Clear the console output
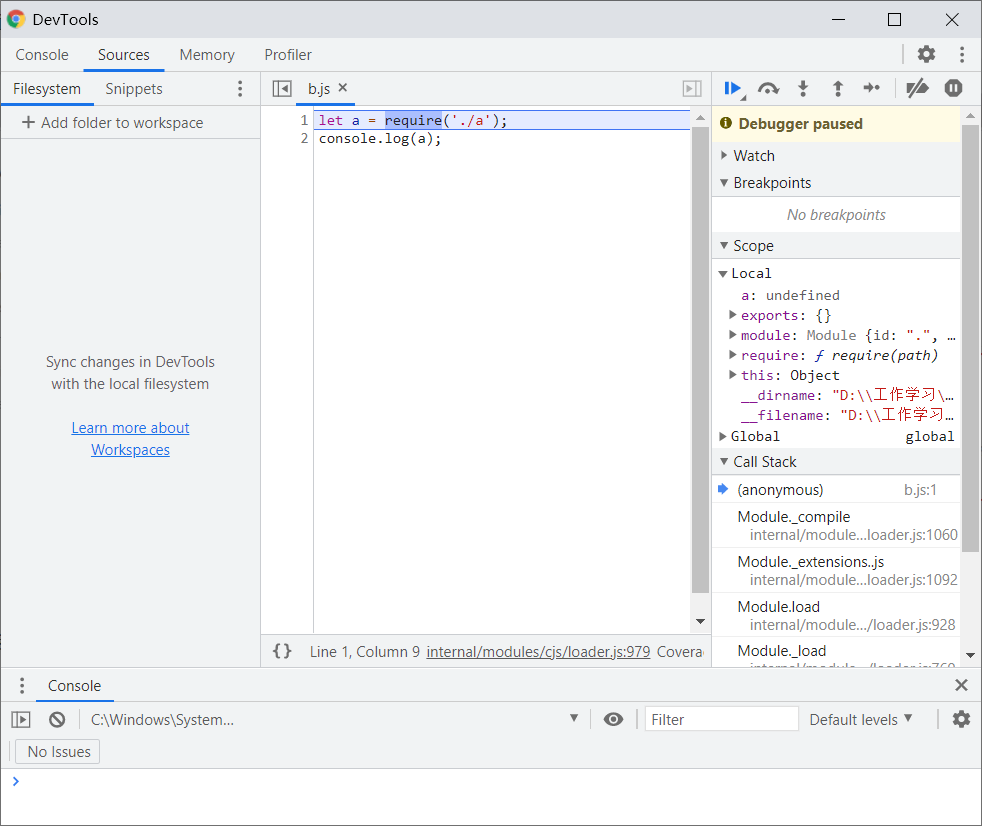This screenshot has width=982, height=826. pyautogui.click(x=58, y=719)
